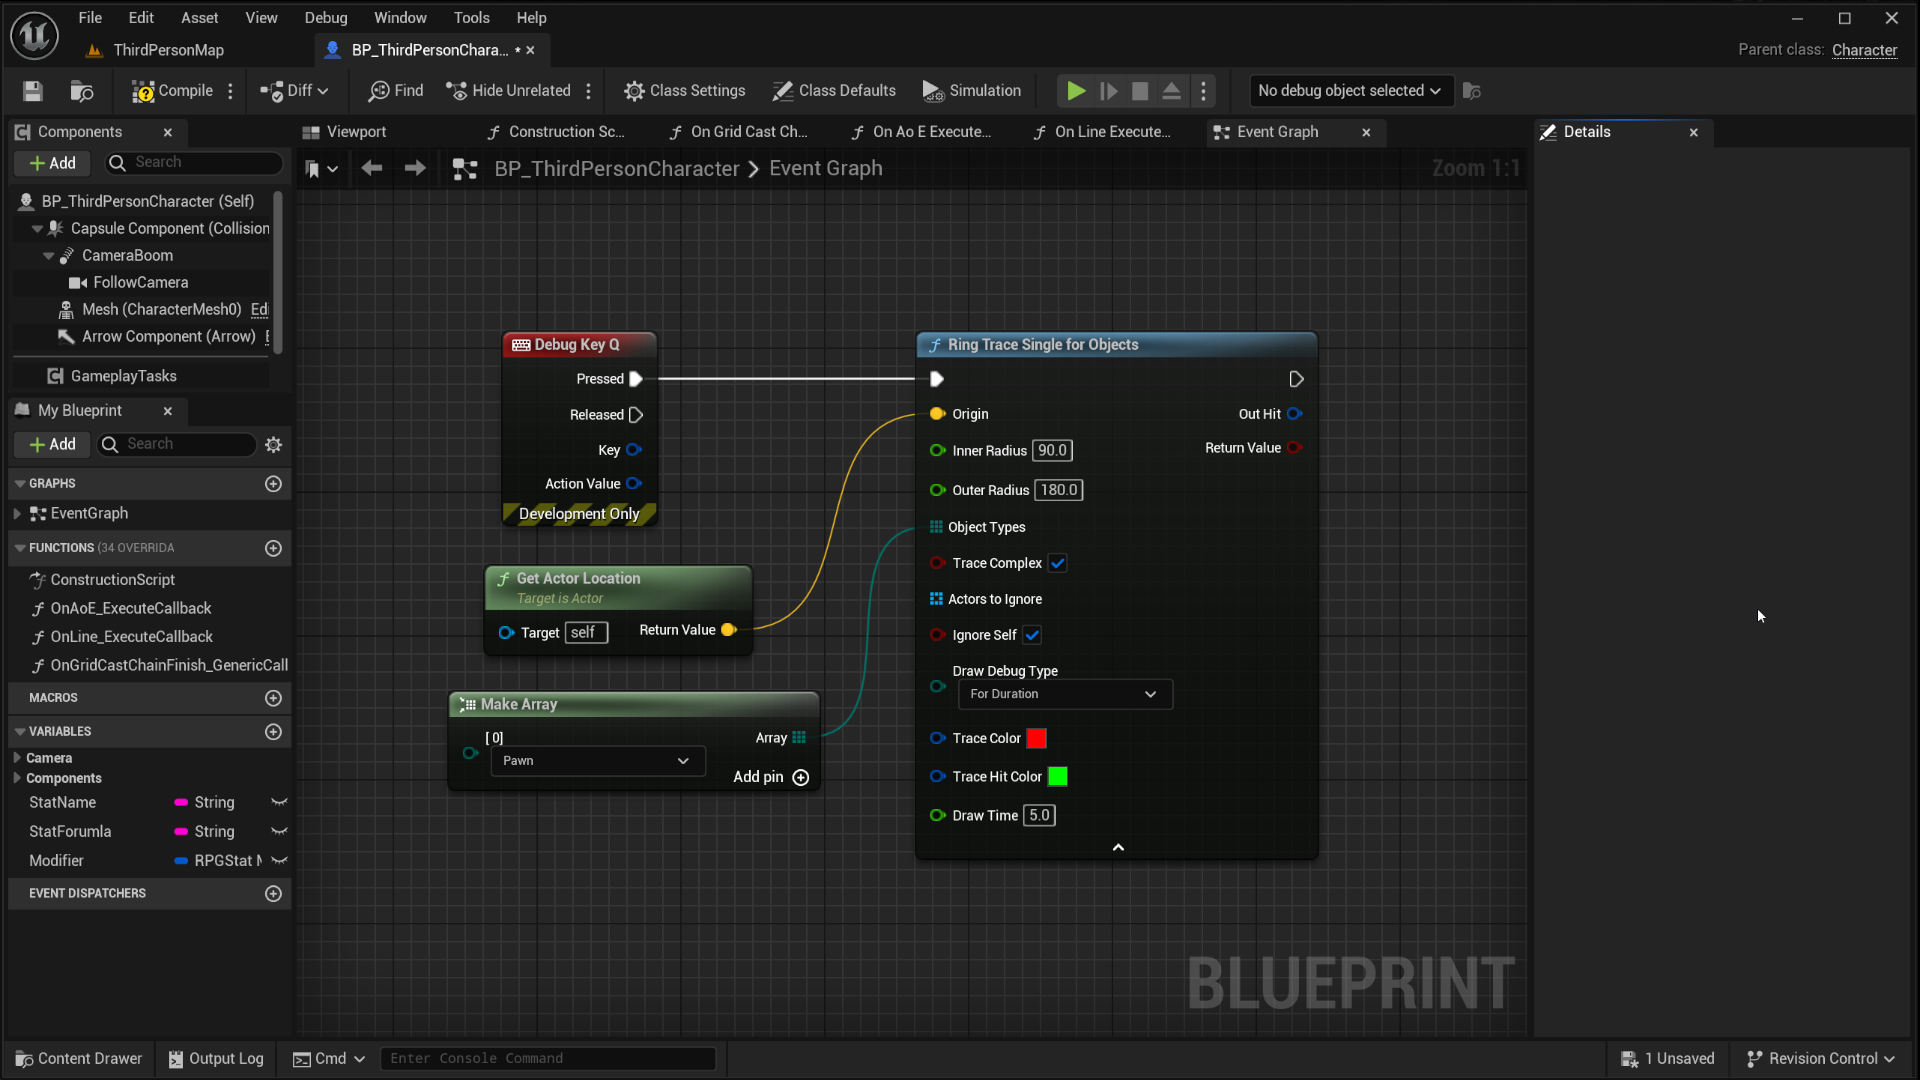This screenshot has width=1920, height=1080.
Task: Click the Skip frame playback button
Action: 1108,91
